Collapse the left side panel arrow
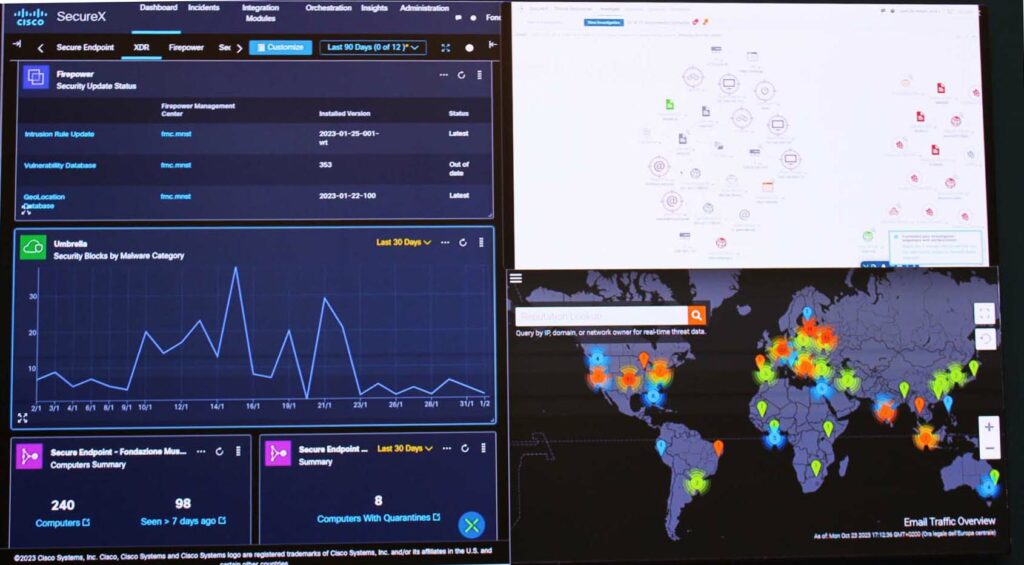The width and height of the screenshot is (1024, 565). 17,45
